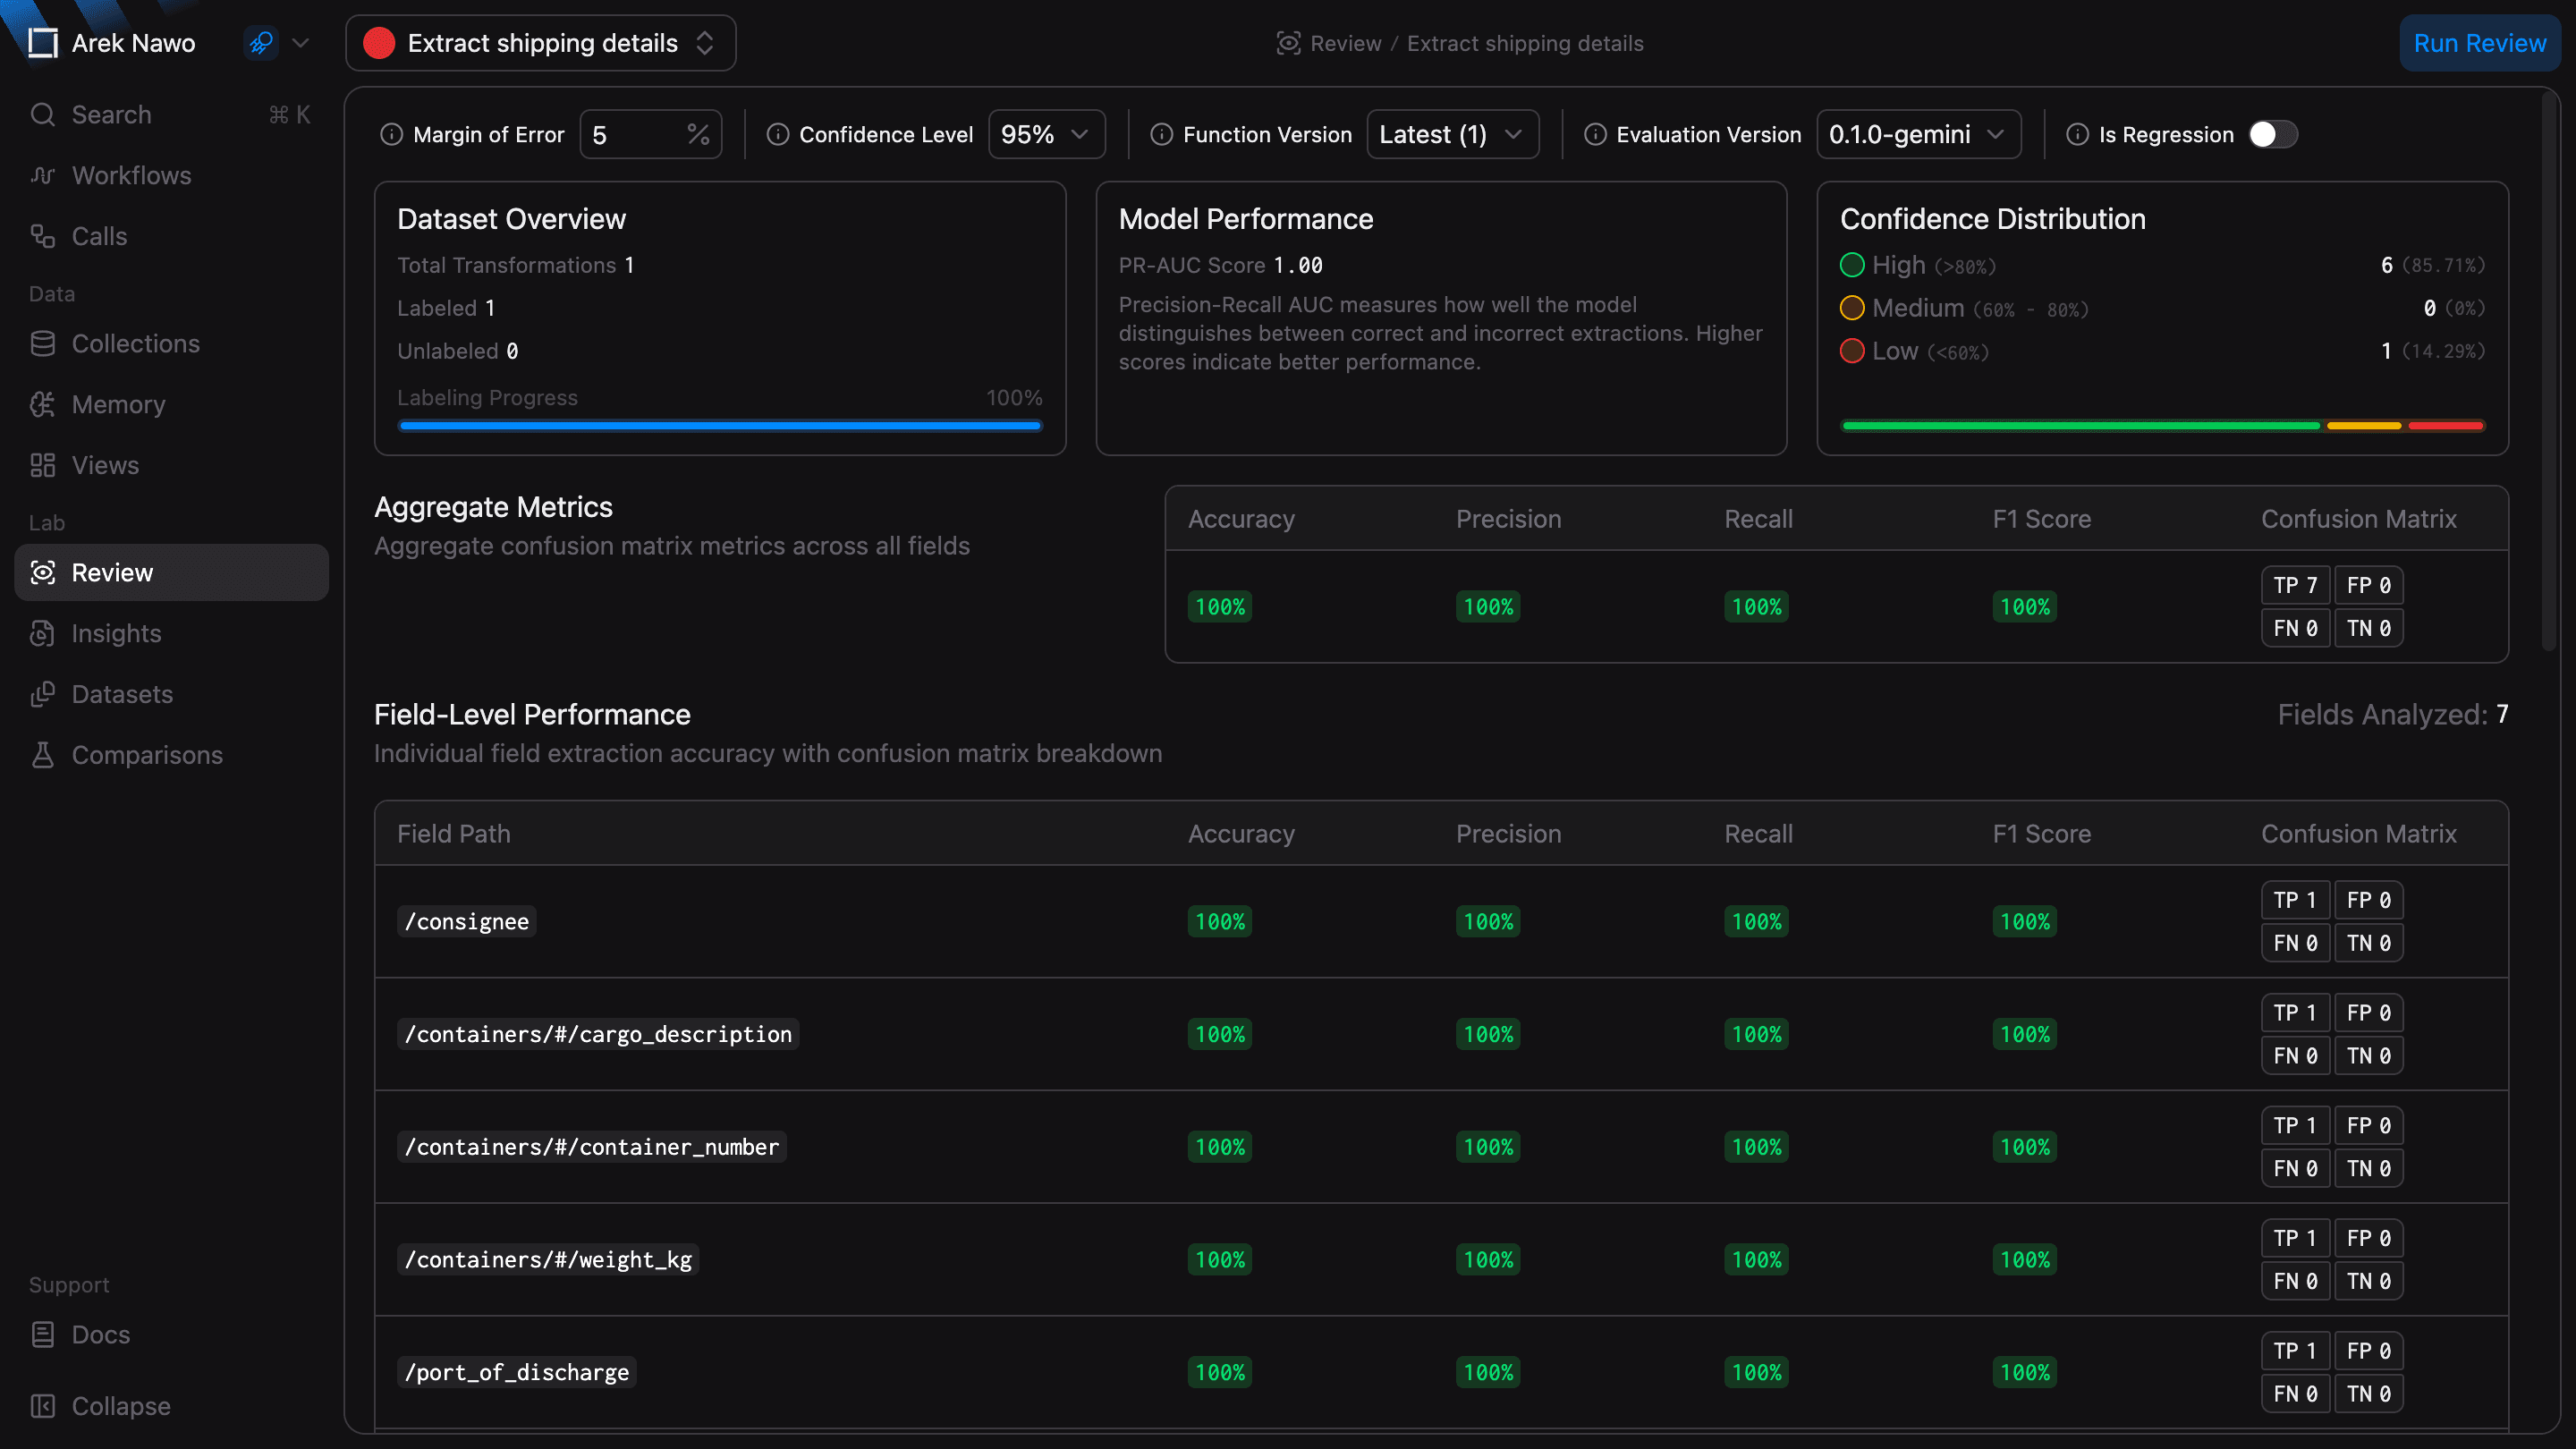The image size is (2576, 1449).
Task: Click the Collapse sidebar icon
Action: [42, 1406]
